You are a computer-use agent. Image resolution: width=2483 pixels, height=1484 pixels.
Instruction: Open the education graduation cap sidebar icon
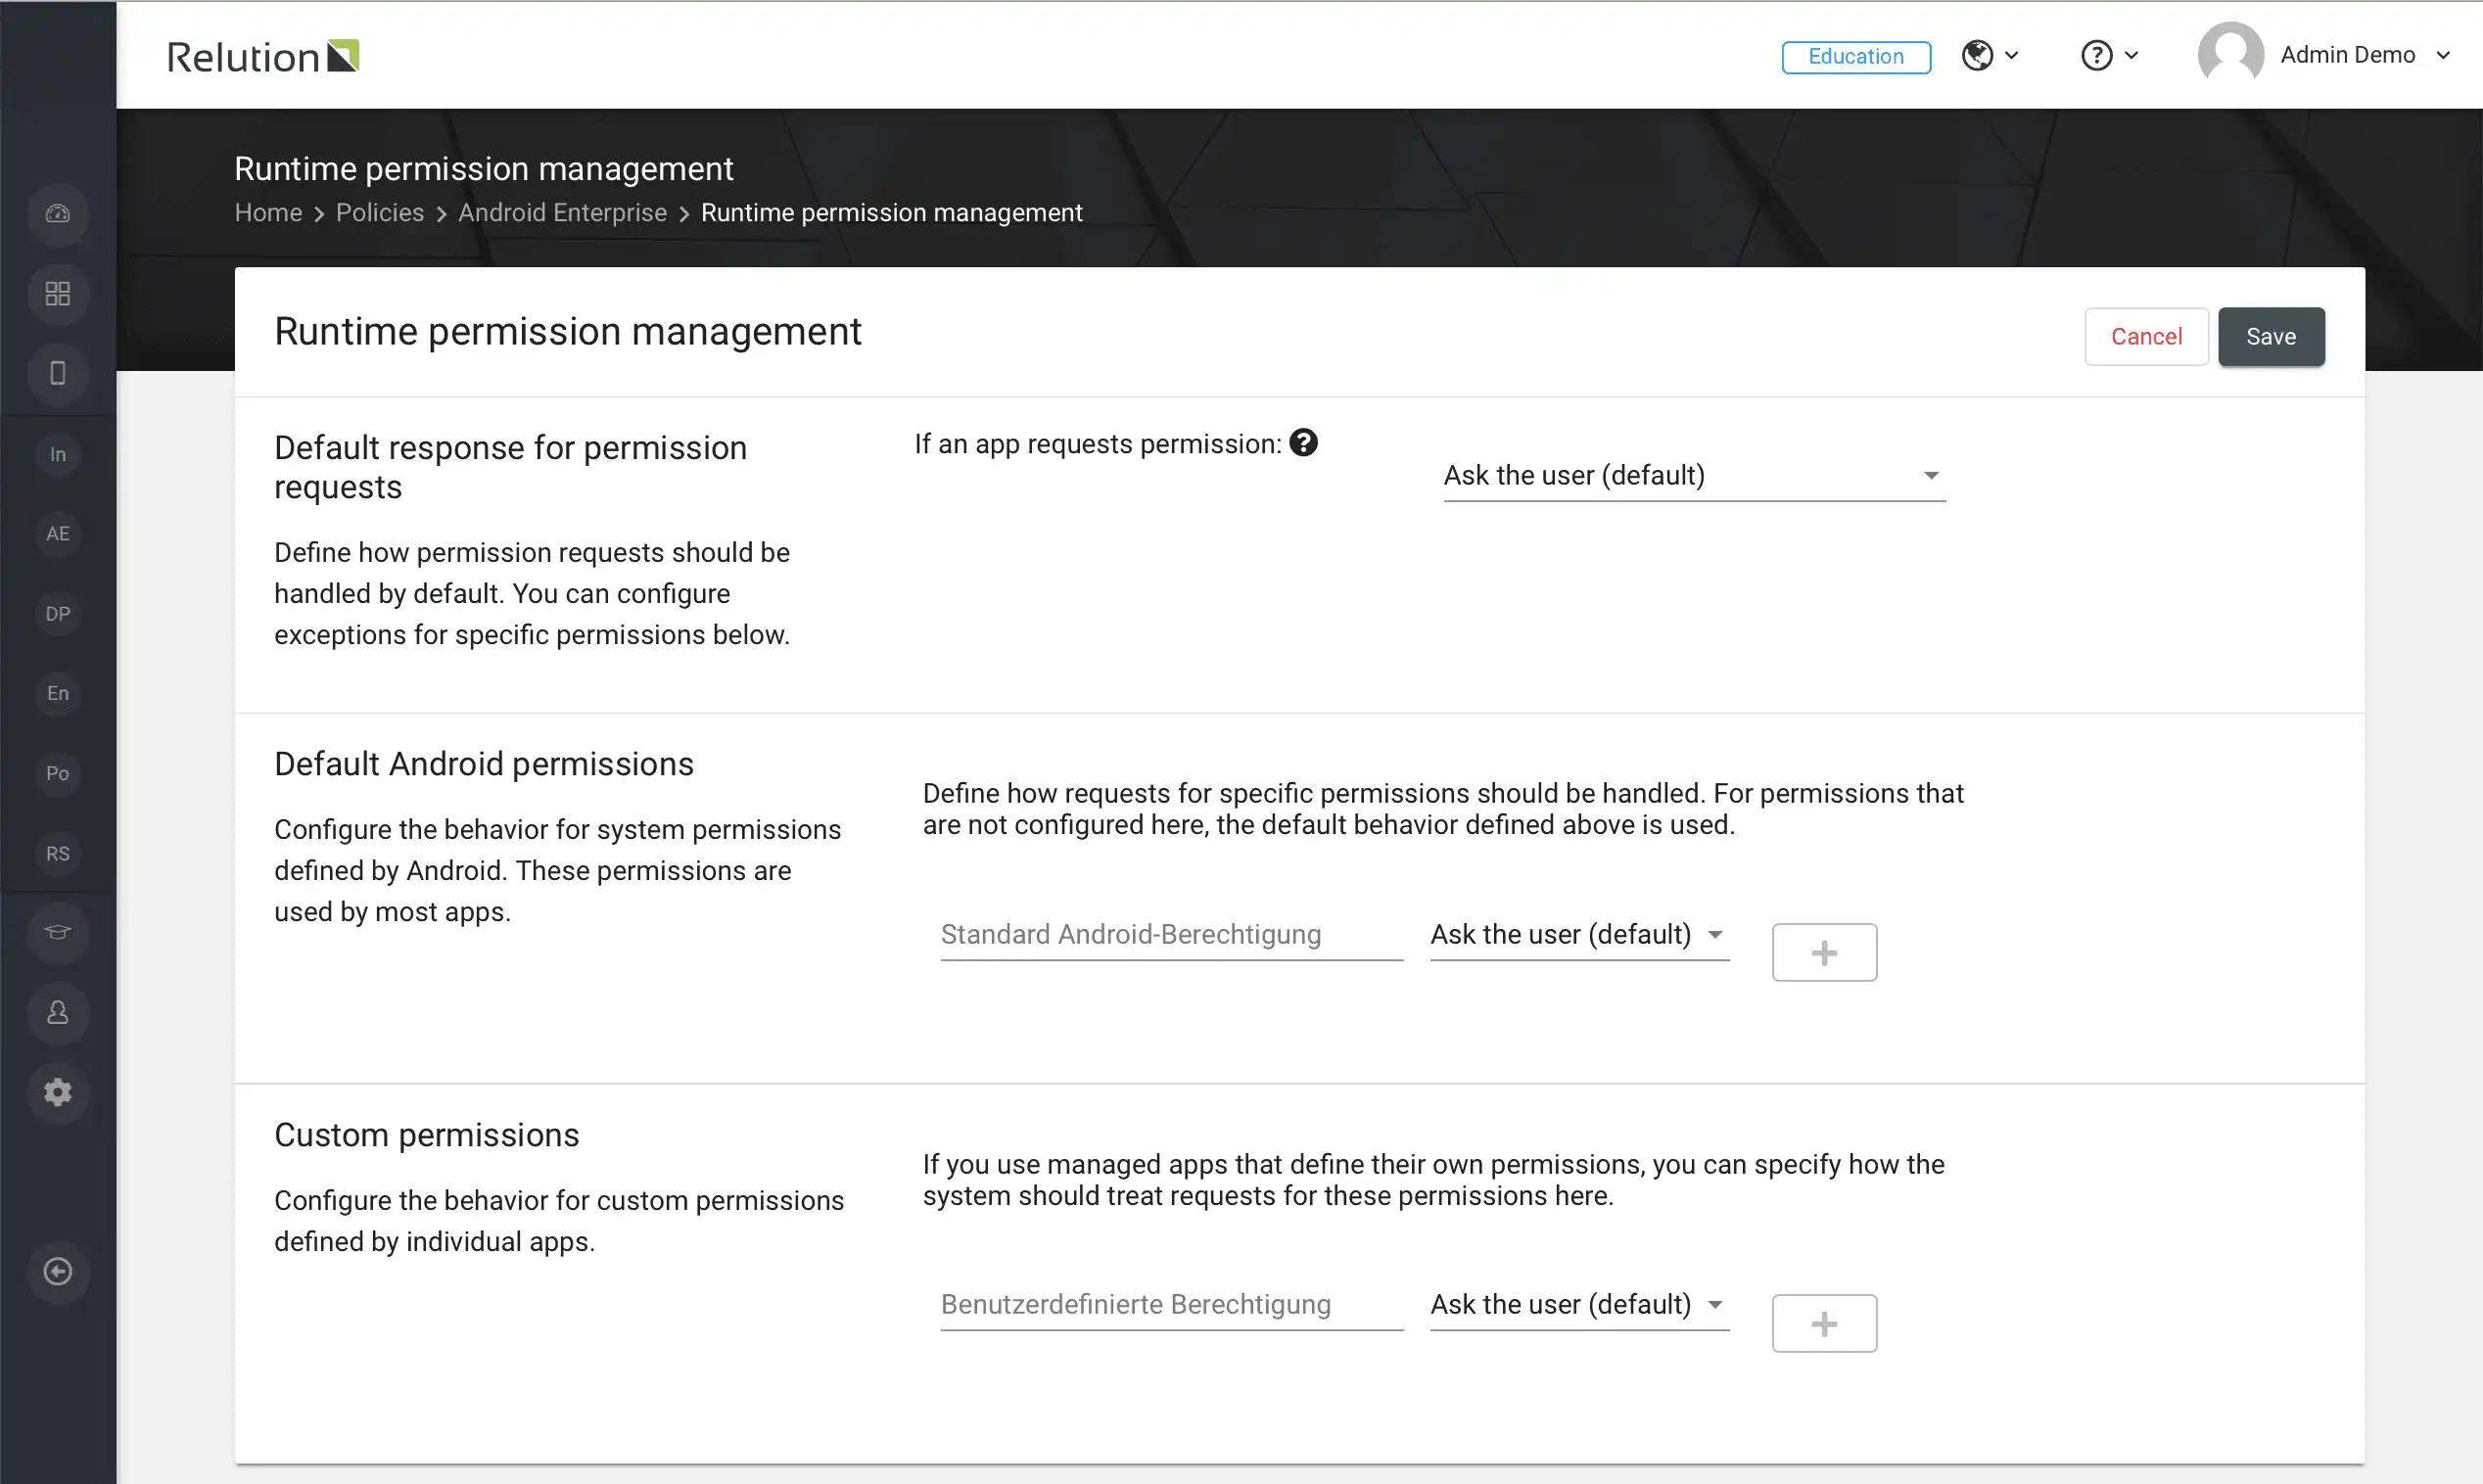point(58,933)
